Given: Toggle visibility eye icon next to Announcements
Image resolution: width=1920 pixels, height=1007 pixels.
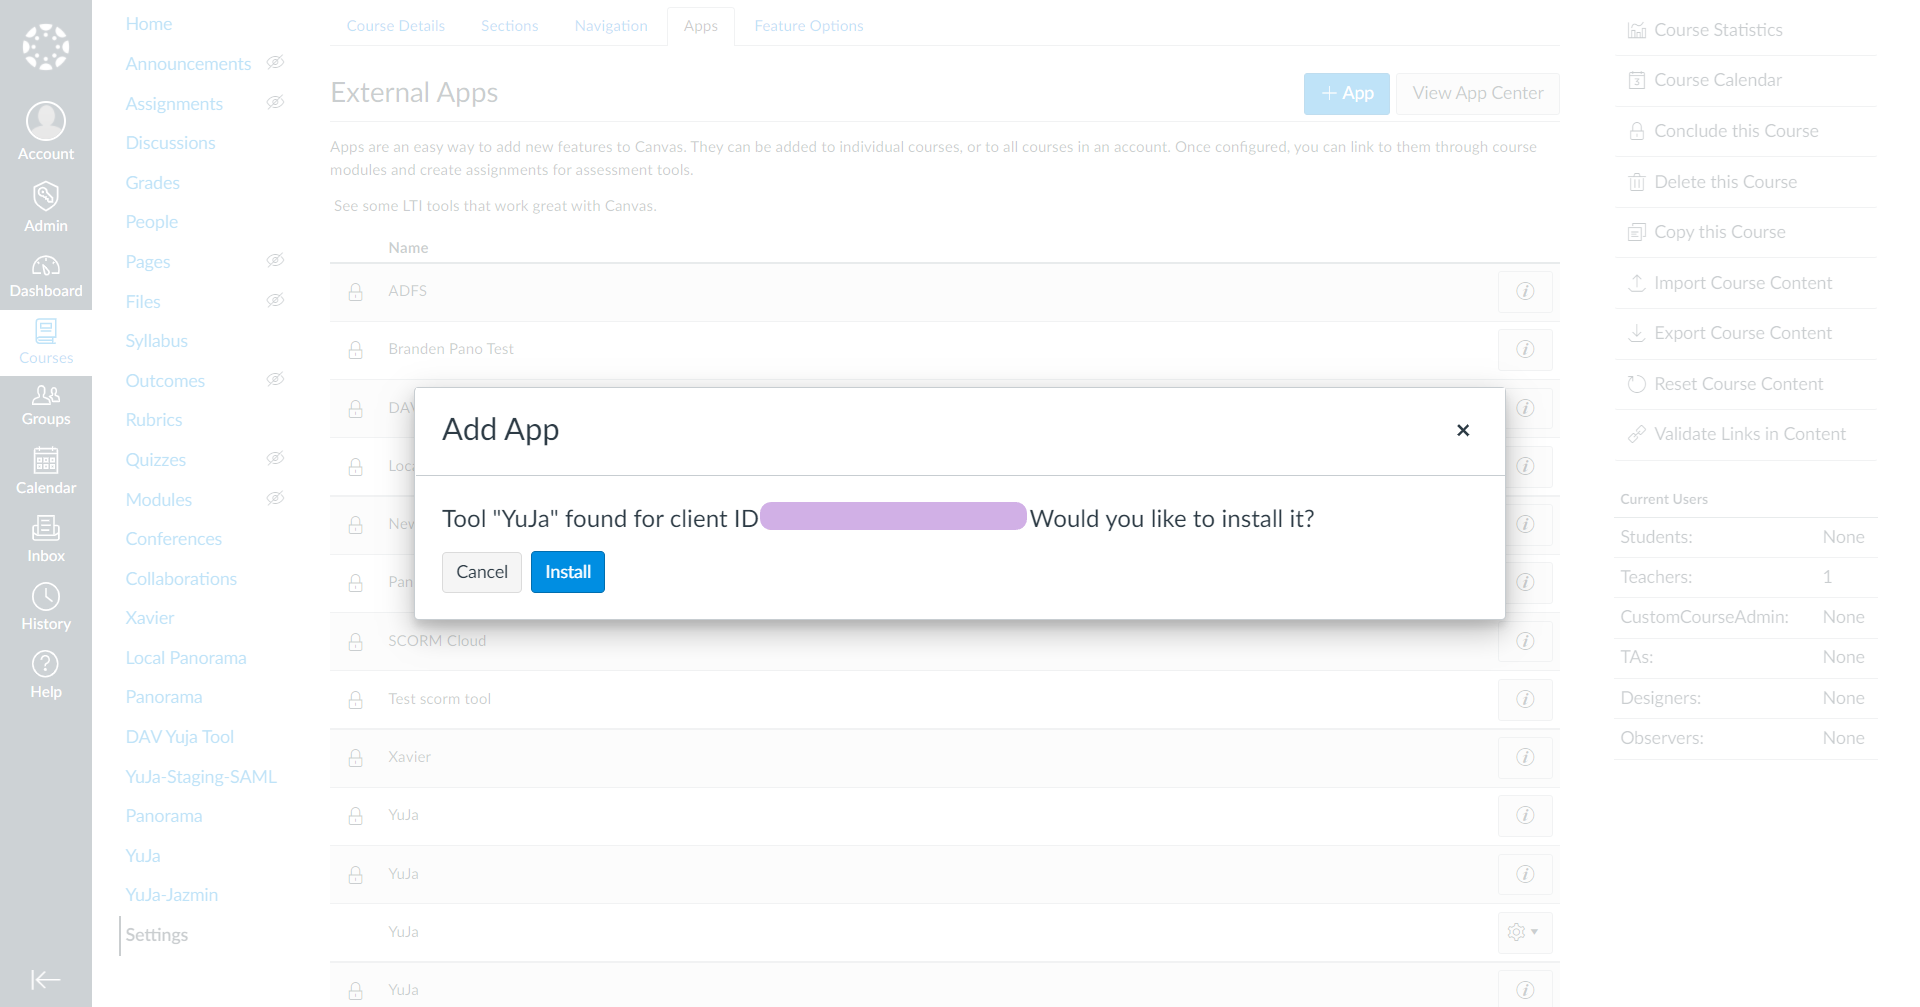Looking at the screenshot, I should pyautogui.click(x=275, y=63).
